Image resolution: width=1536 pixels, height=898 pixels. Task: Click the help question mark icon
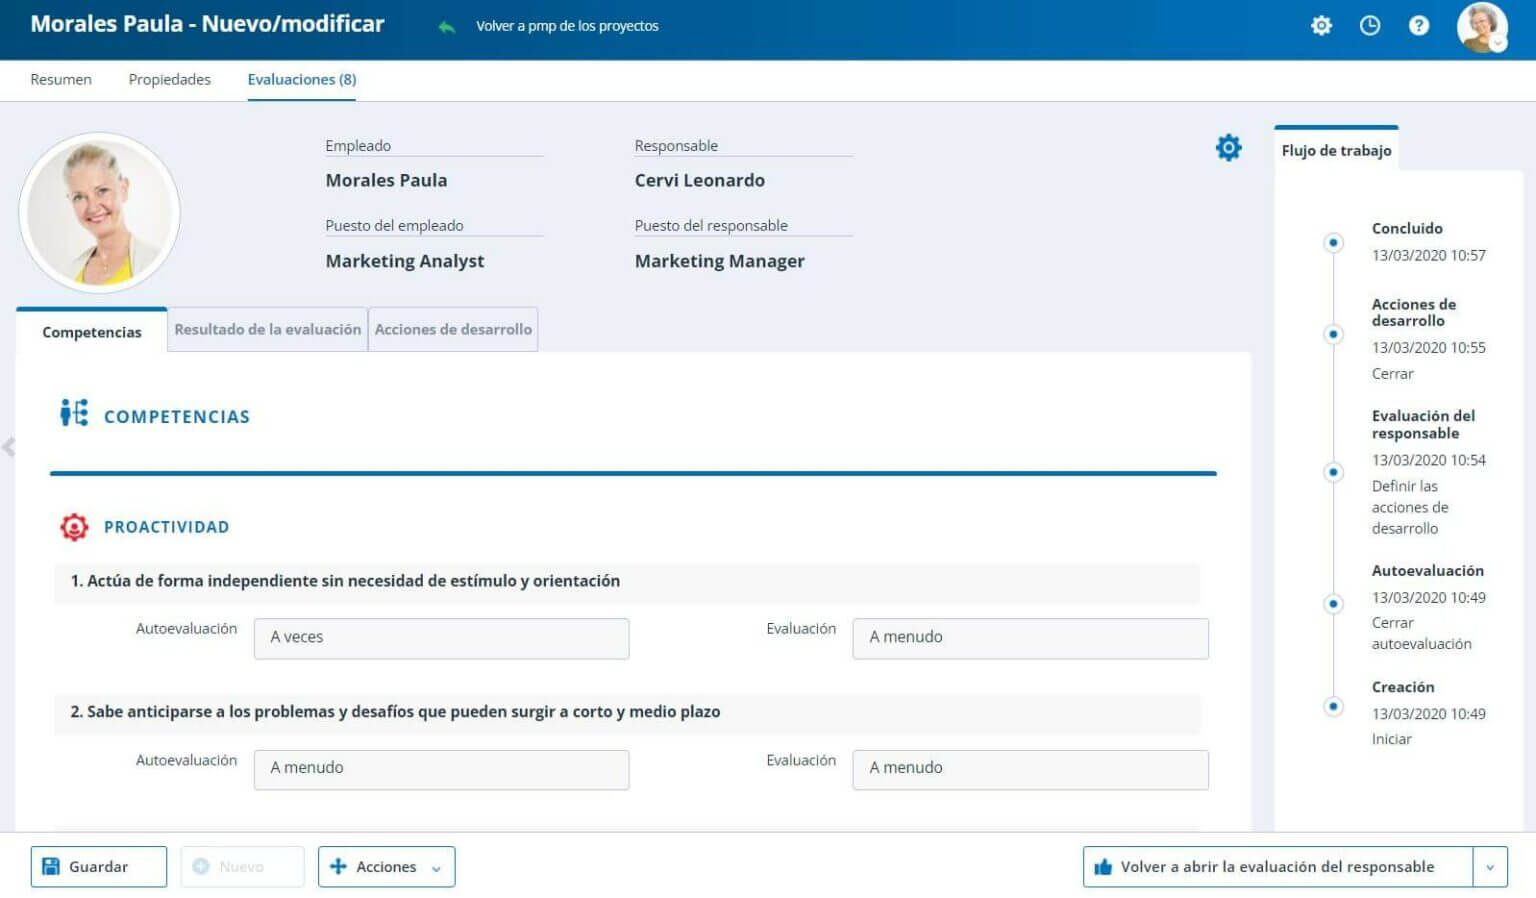tap(1418, 26)
